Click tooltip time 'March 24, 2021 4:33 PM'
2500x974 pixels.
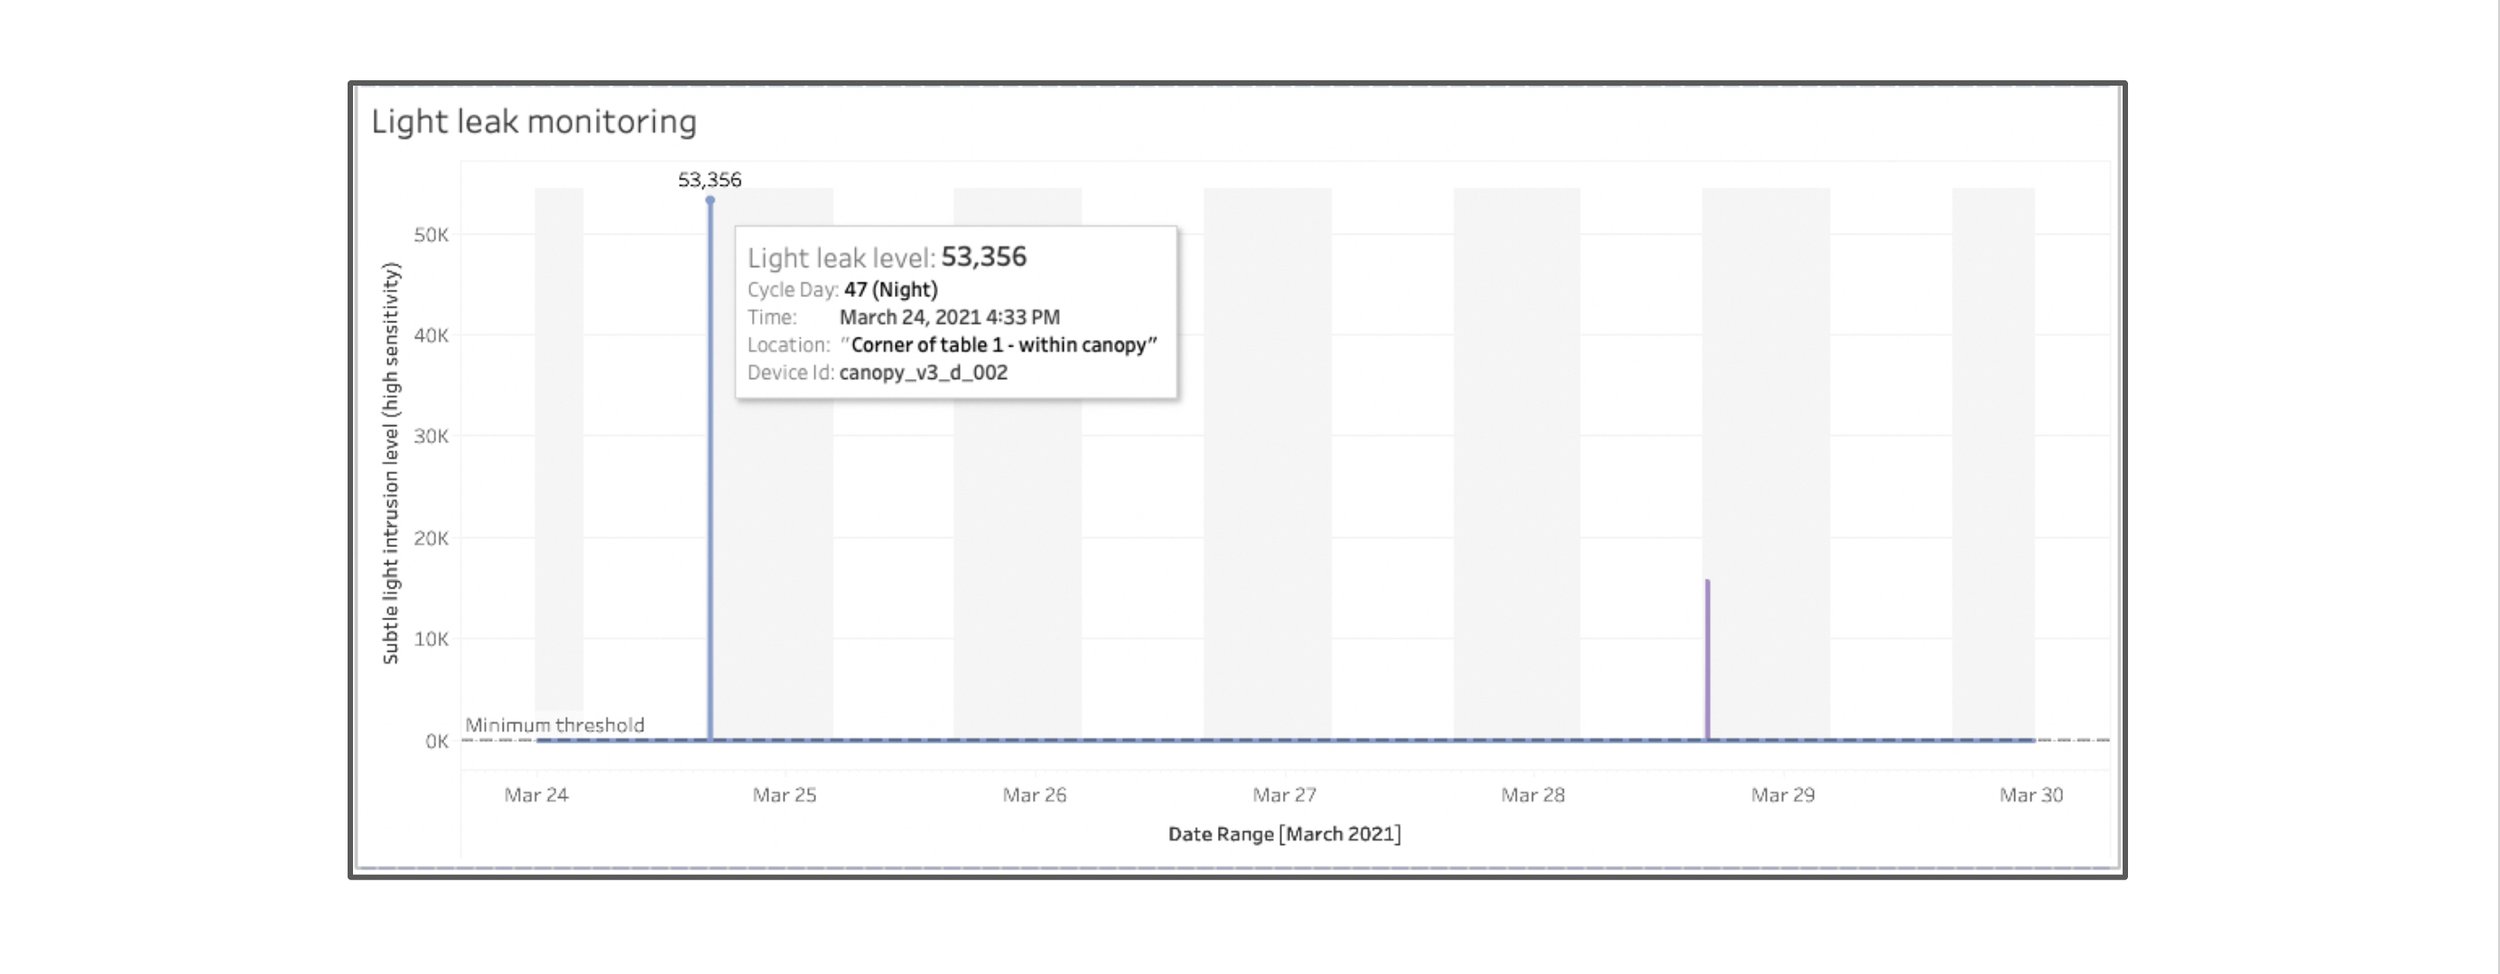coord(949,318)
